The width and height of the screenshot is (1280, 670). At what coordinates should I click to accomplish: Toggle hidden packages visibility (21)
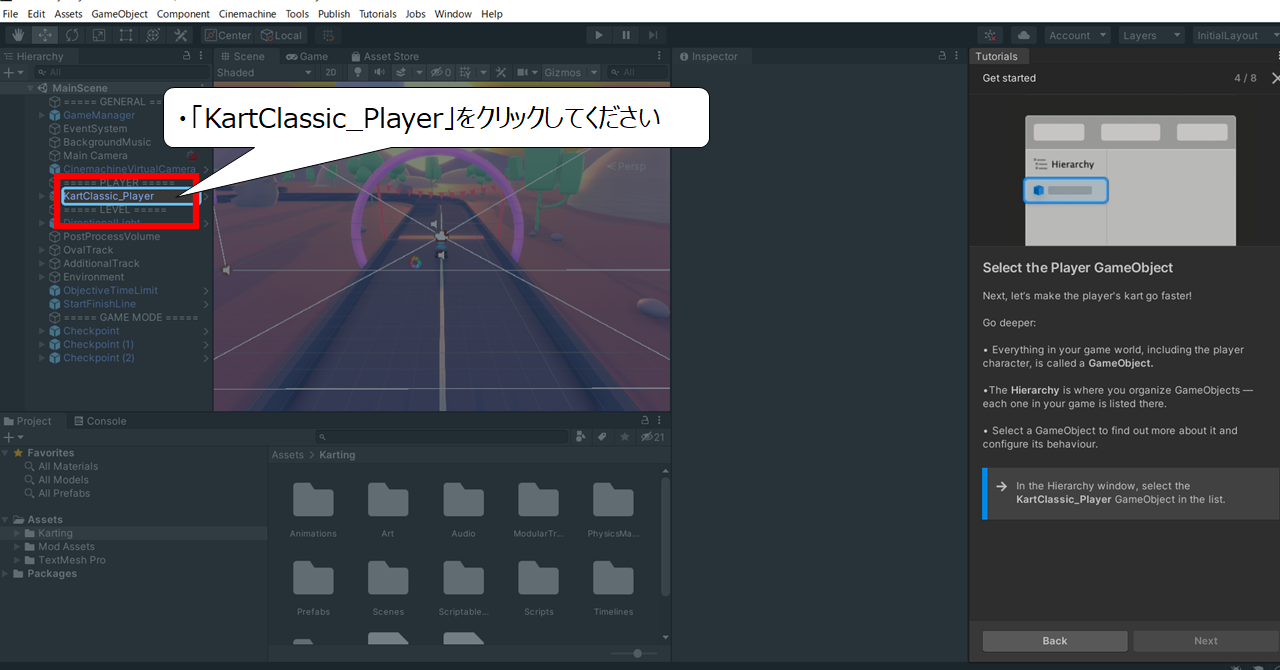click(x=652, y=437)
